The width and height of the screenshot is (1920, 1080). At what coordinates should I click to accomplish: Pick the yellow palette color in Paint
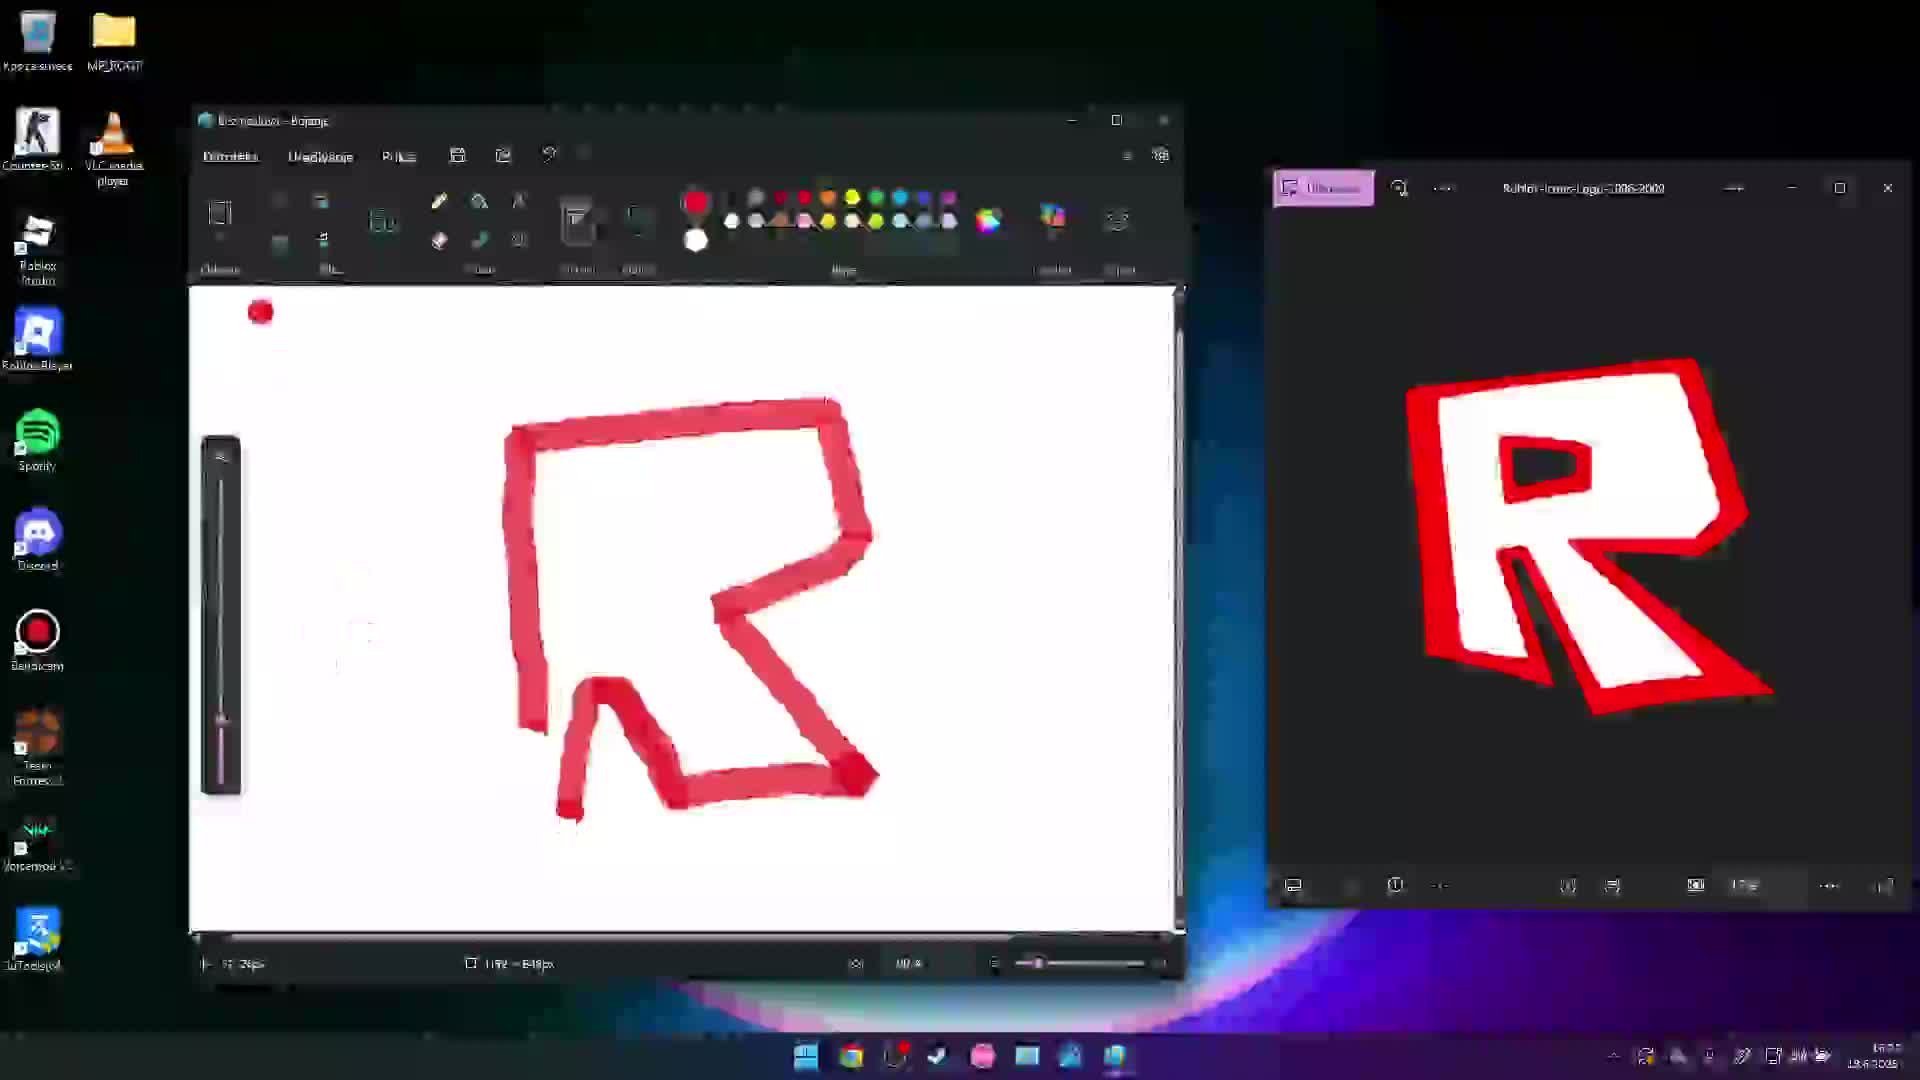(852, 197)
